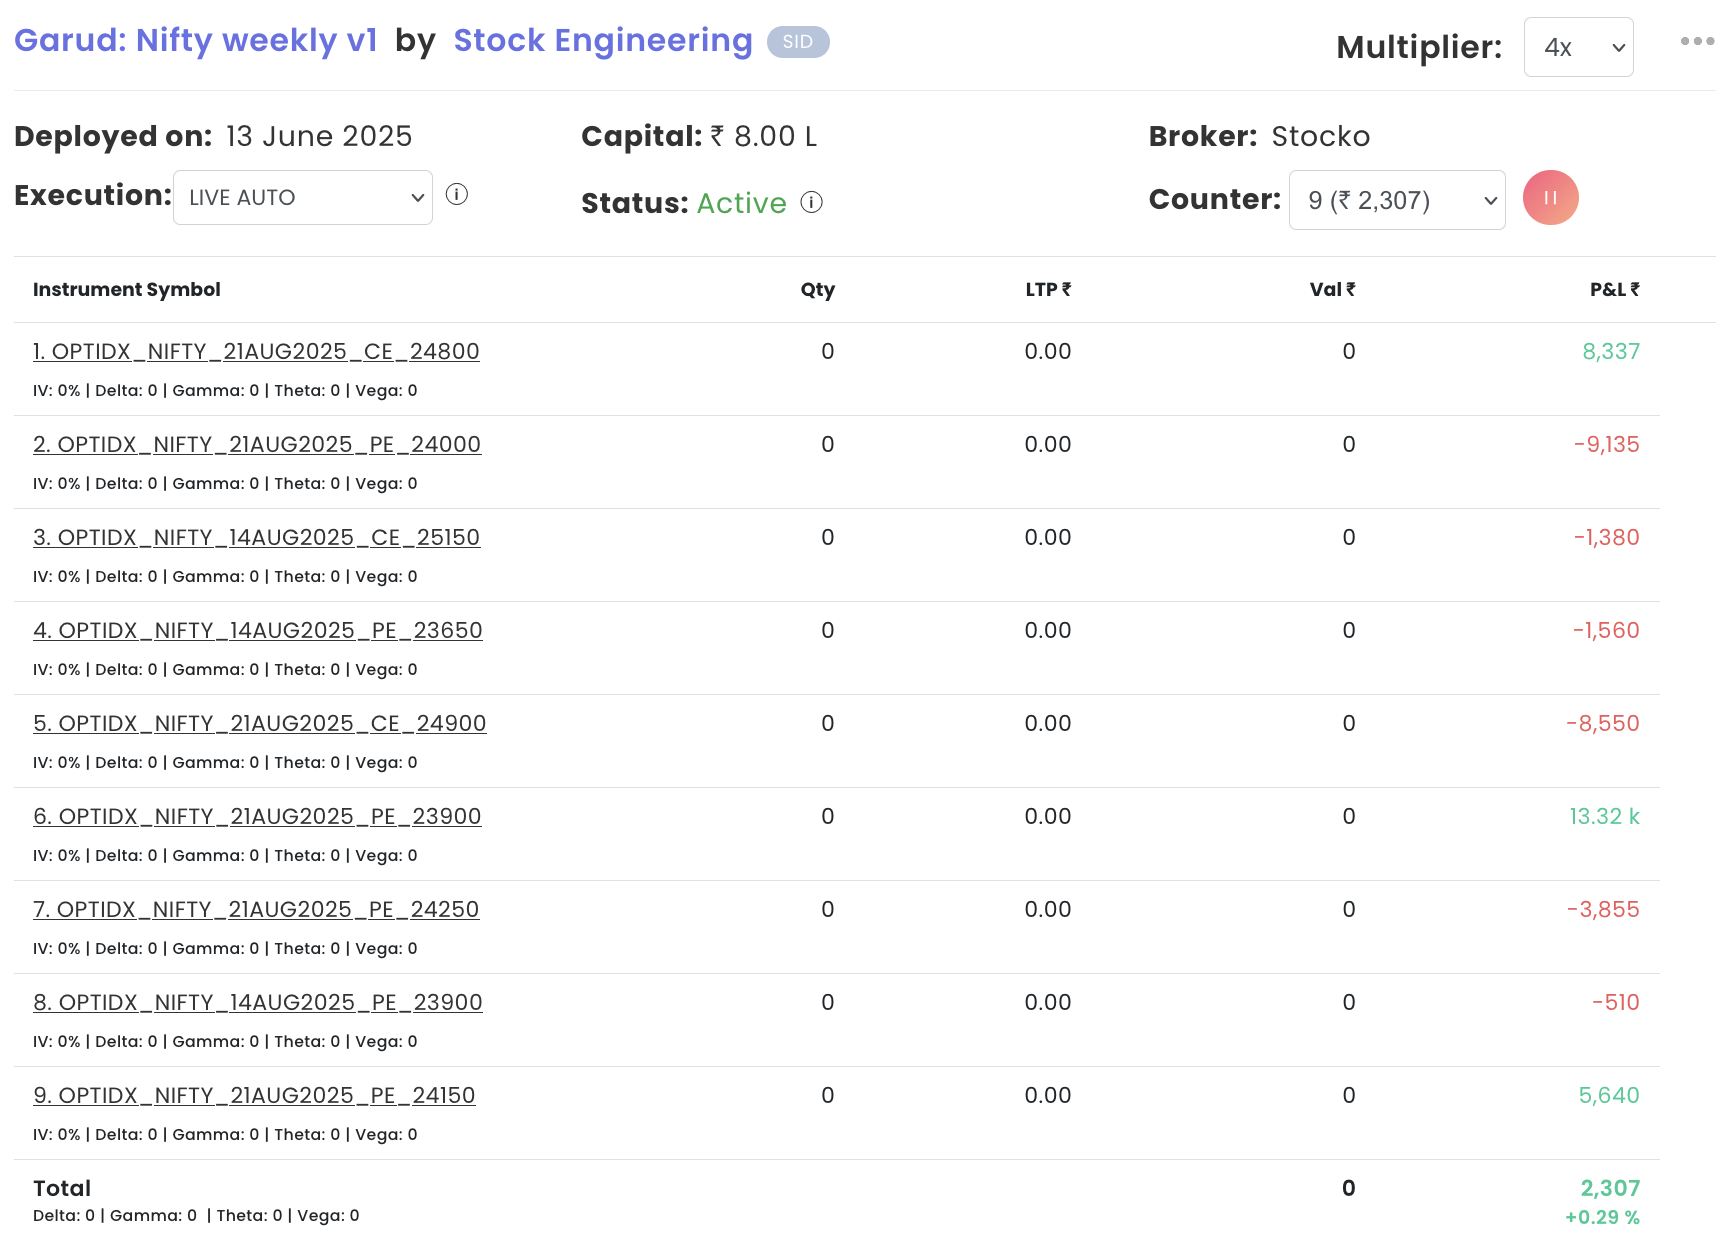Screen dimensions: 1728x1250
Task: Click the P&L ₹ column header
Action: click(x=1614, y=290)
